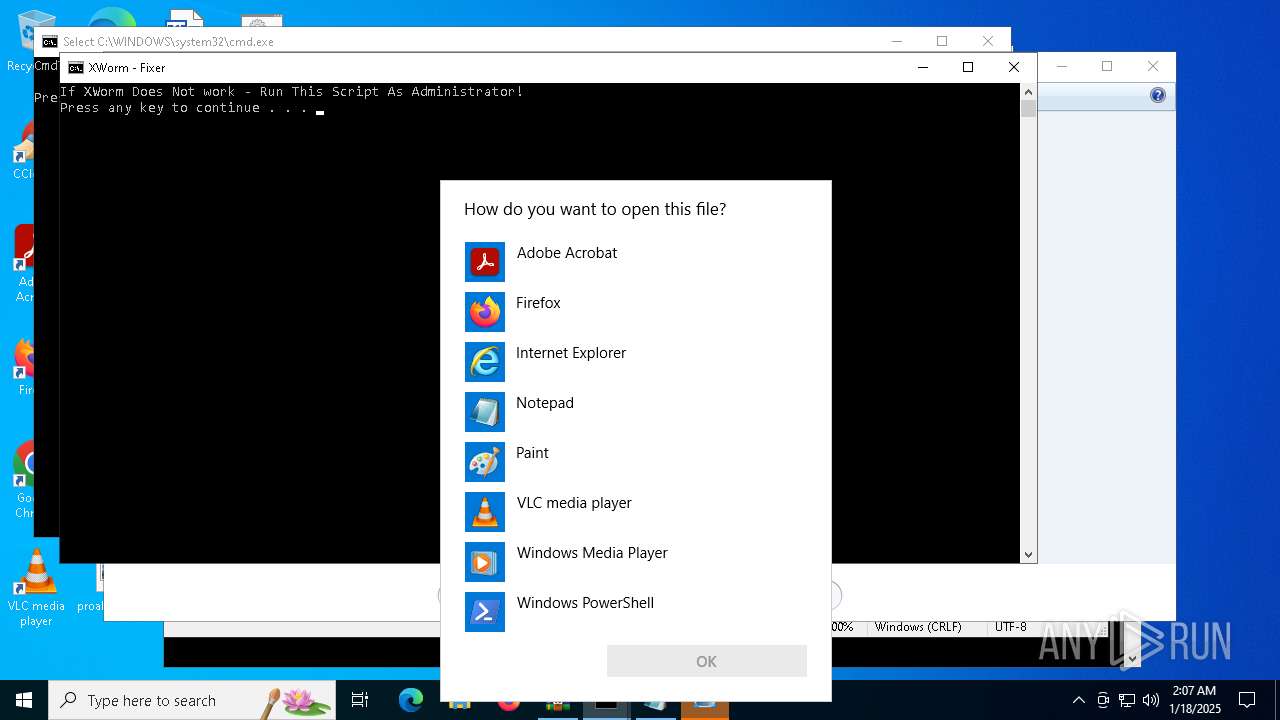Launch Microsoft Edge from the taskbar

pyautogui.click(x=411, y=700)
